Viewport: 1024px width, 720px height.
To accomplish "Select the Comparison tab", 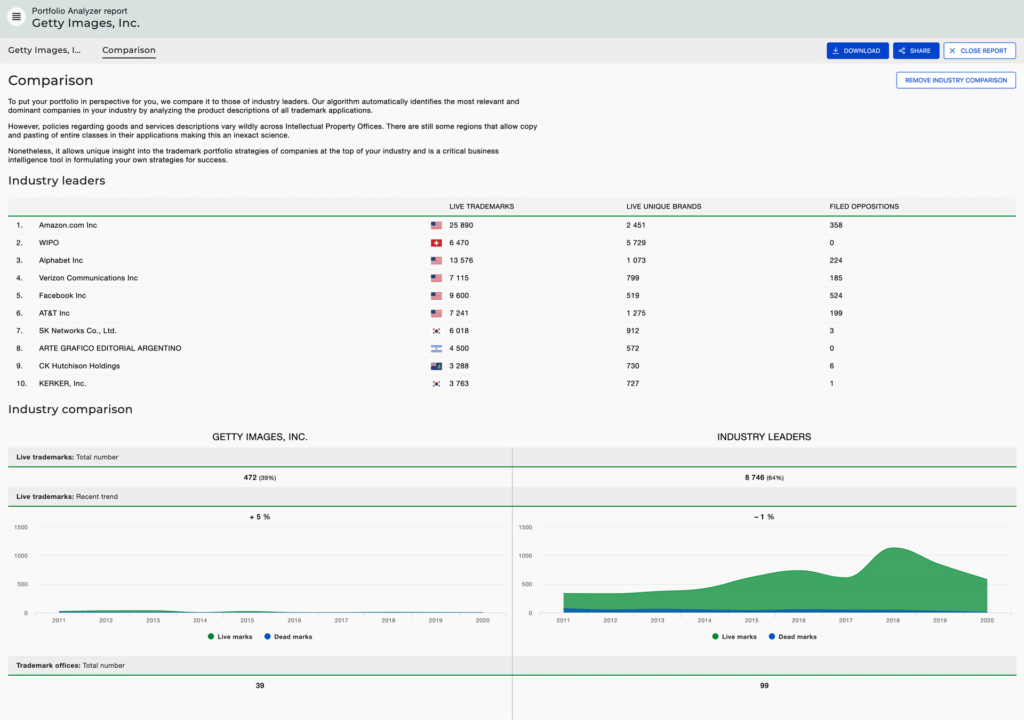I will click(129, 50).
